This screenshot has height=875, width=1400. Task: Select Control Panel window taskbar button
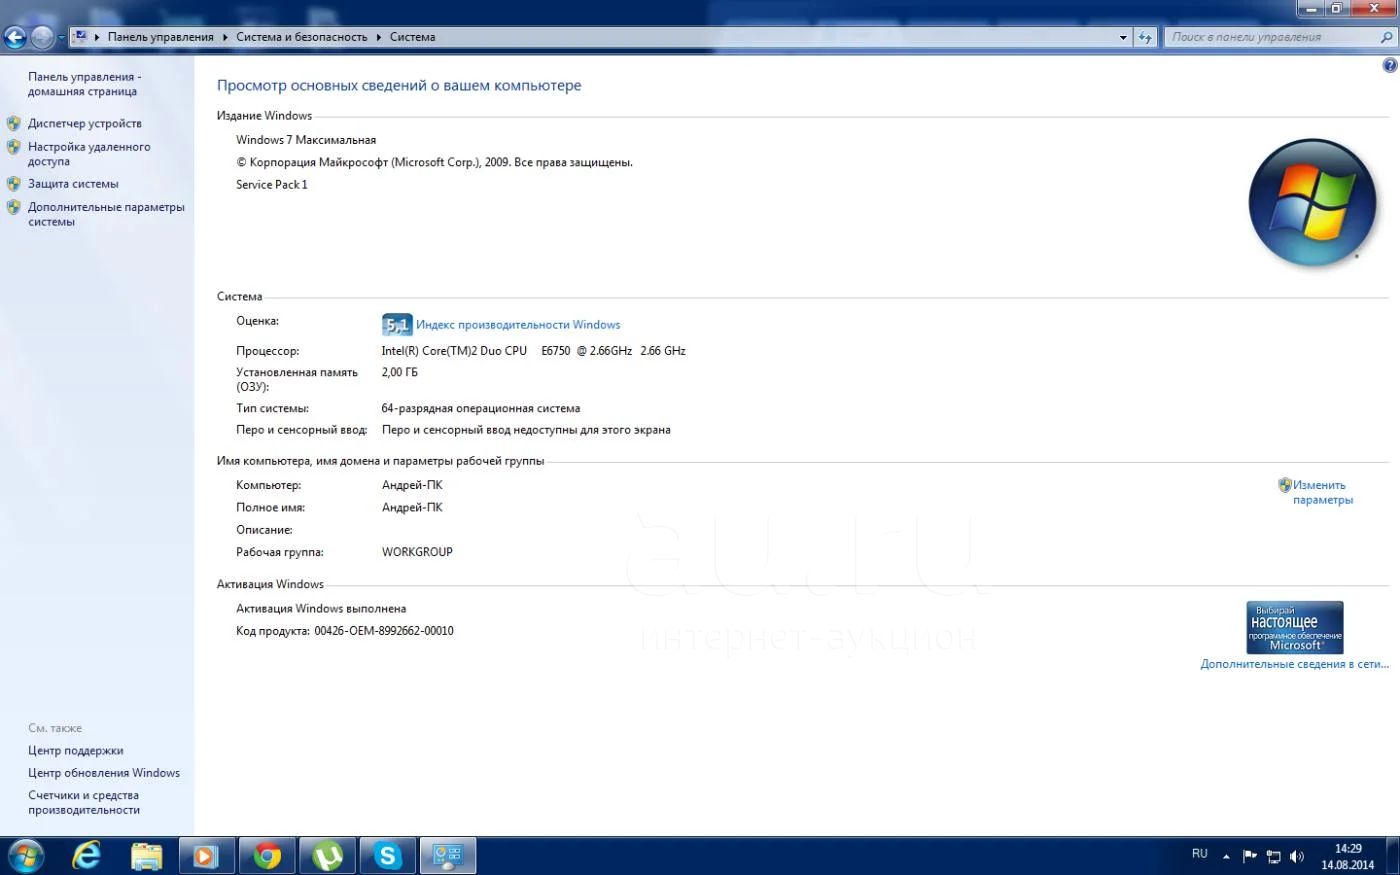[447, 856]
